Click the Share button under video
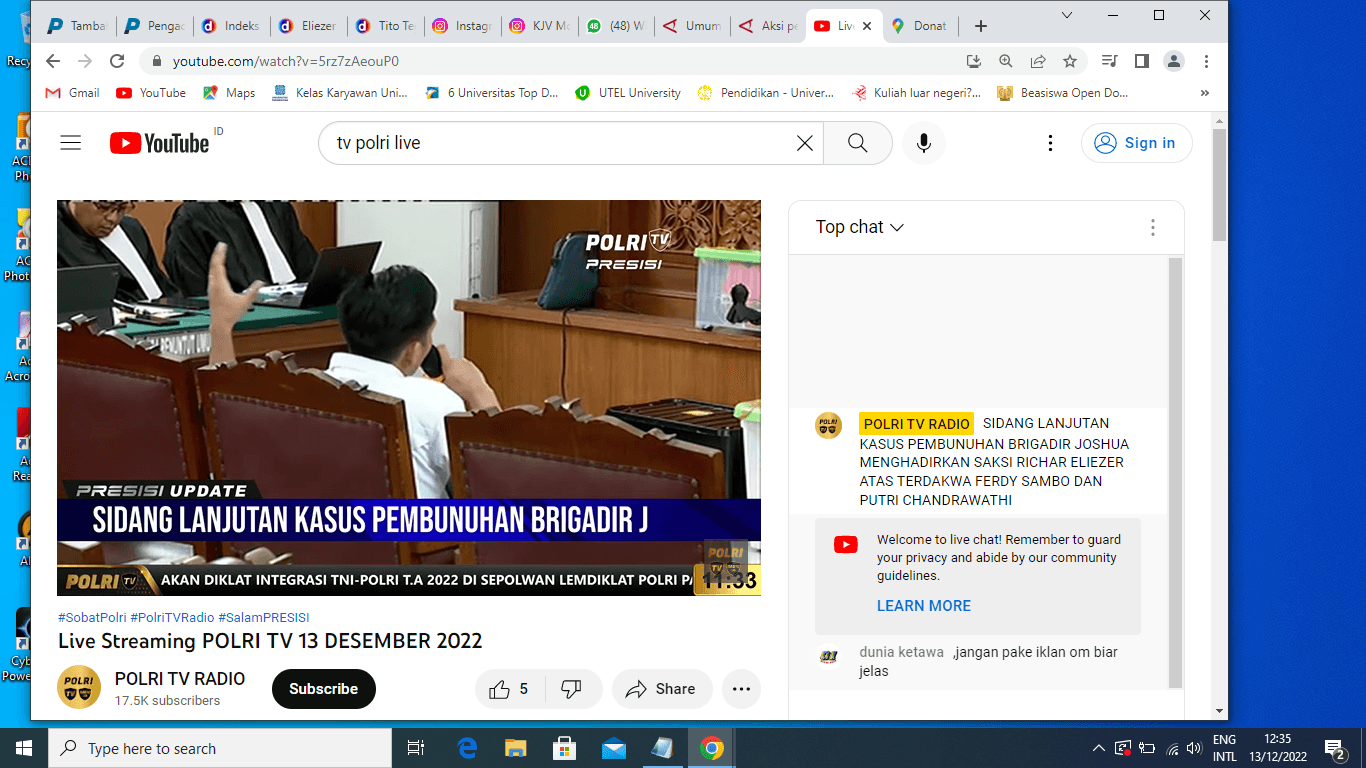This screenshot has width=1366, height=768. click(661, 689)
